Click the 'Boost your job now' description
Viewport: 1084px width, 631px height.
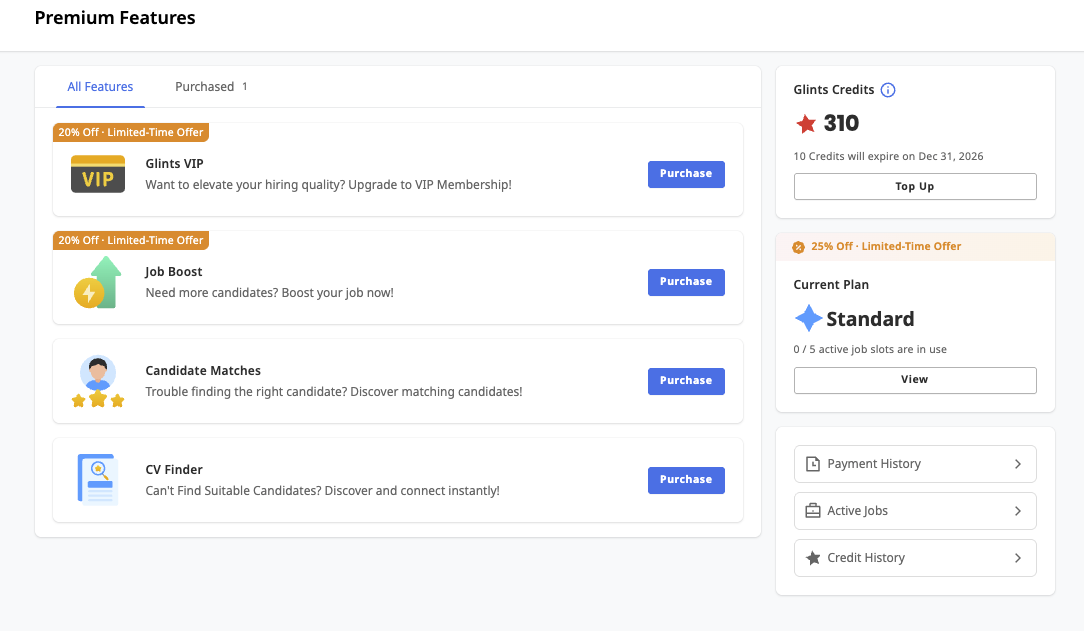(x=270, y=293)
